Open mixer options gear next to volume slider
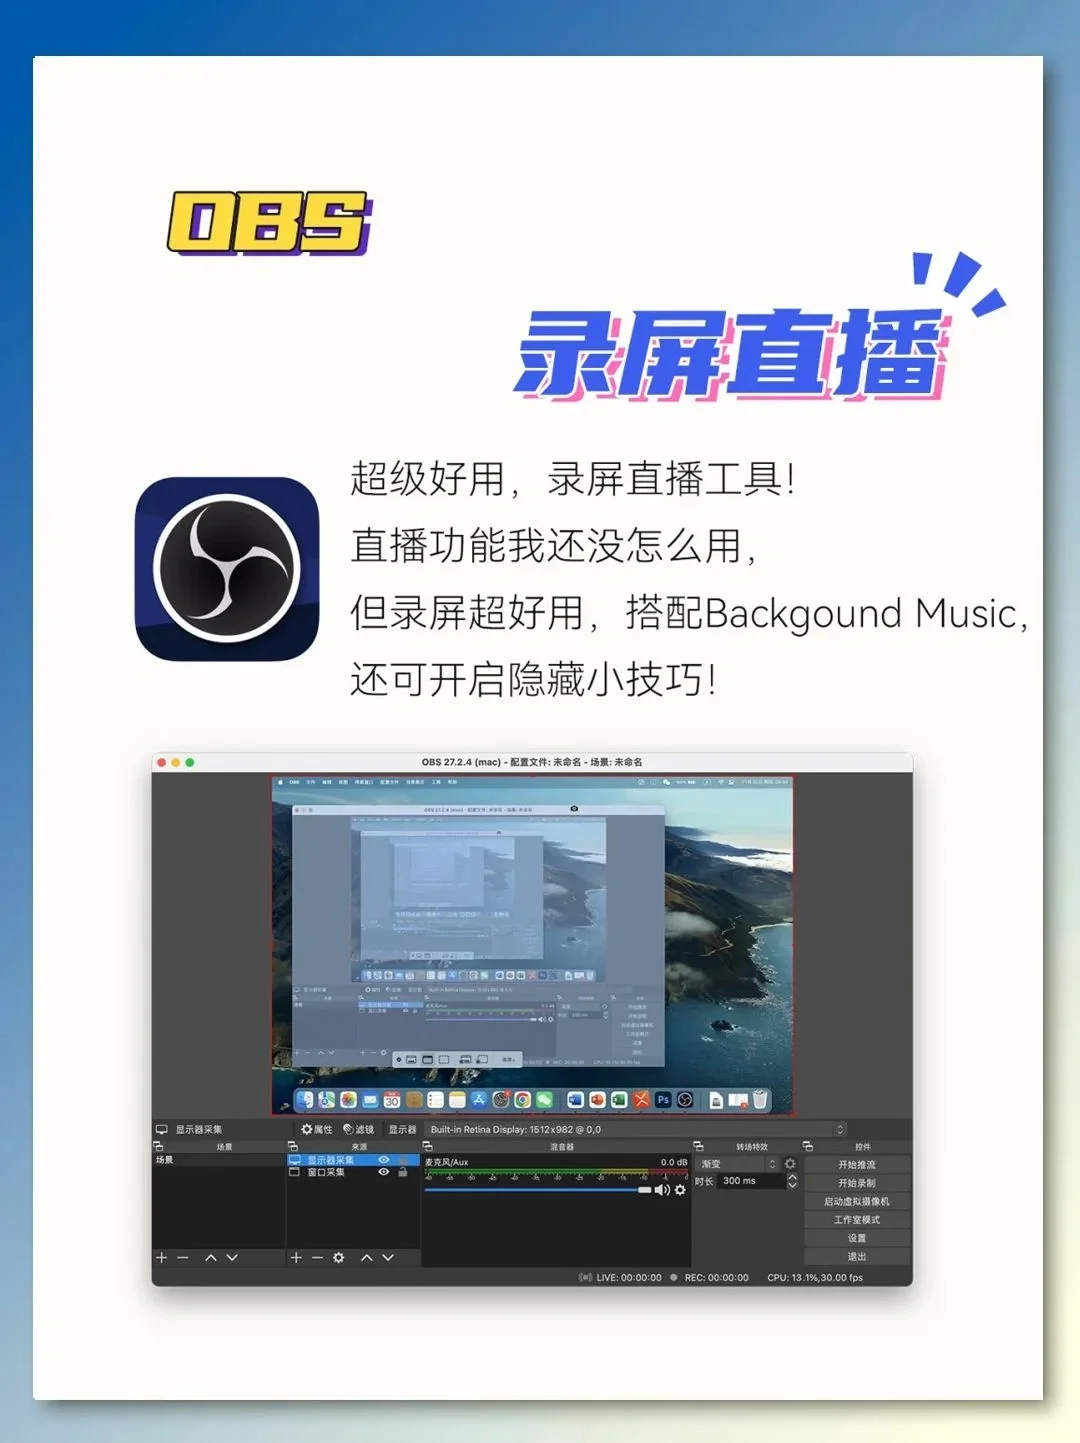 pyautogui.click(x=679, y=1191)
